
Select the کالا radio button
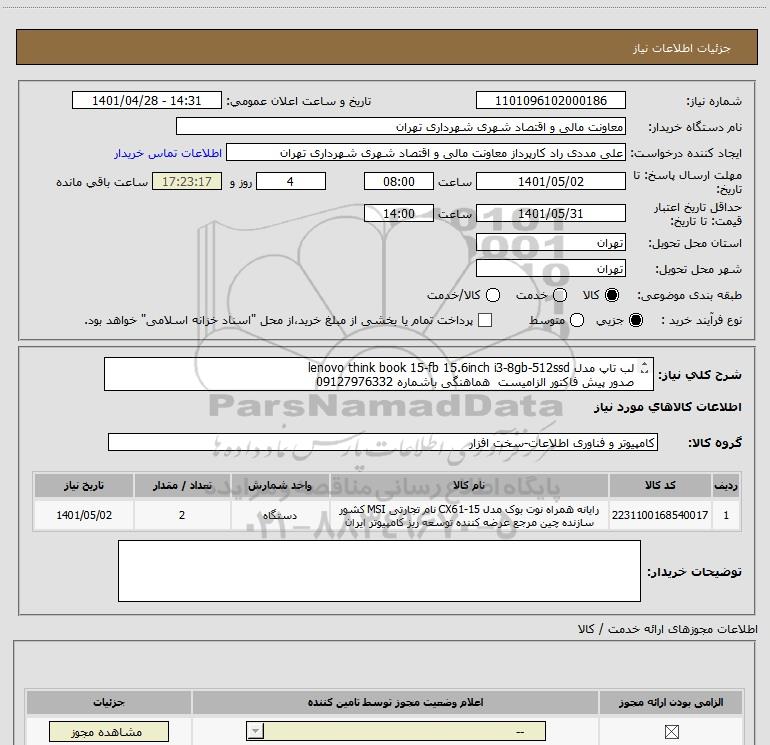point(612,295)
